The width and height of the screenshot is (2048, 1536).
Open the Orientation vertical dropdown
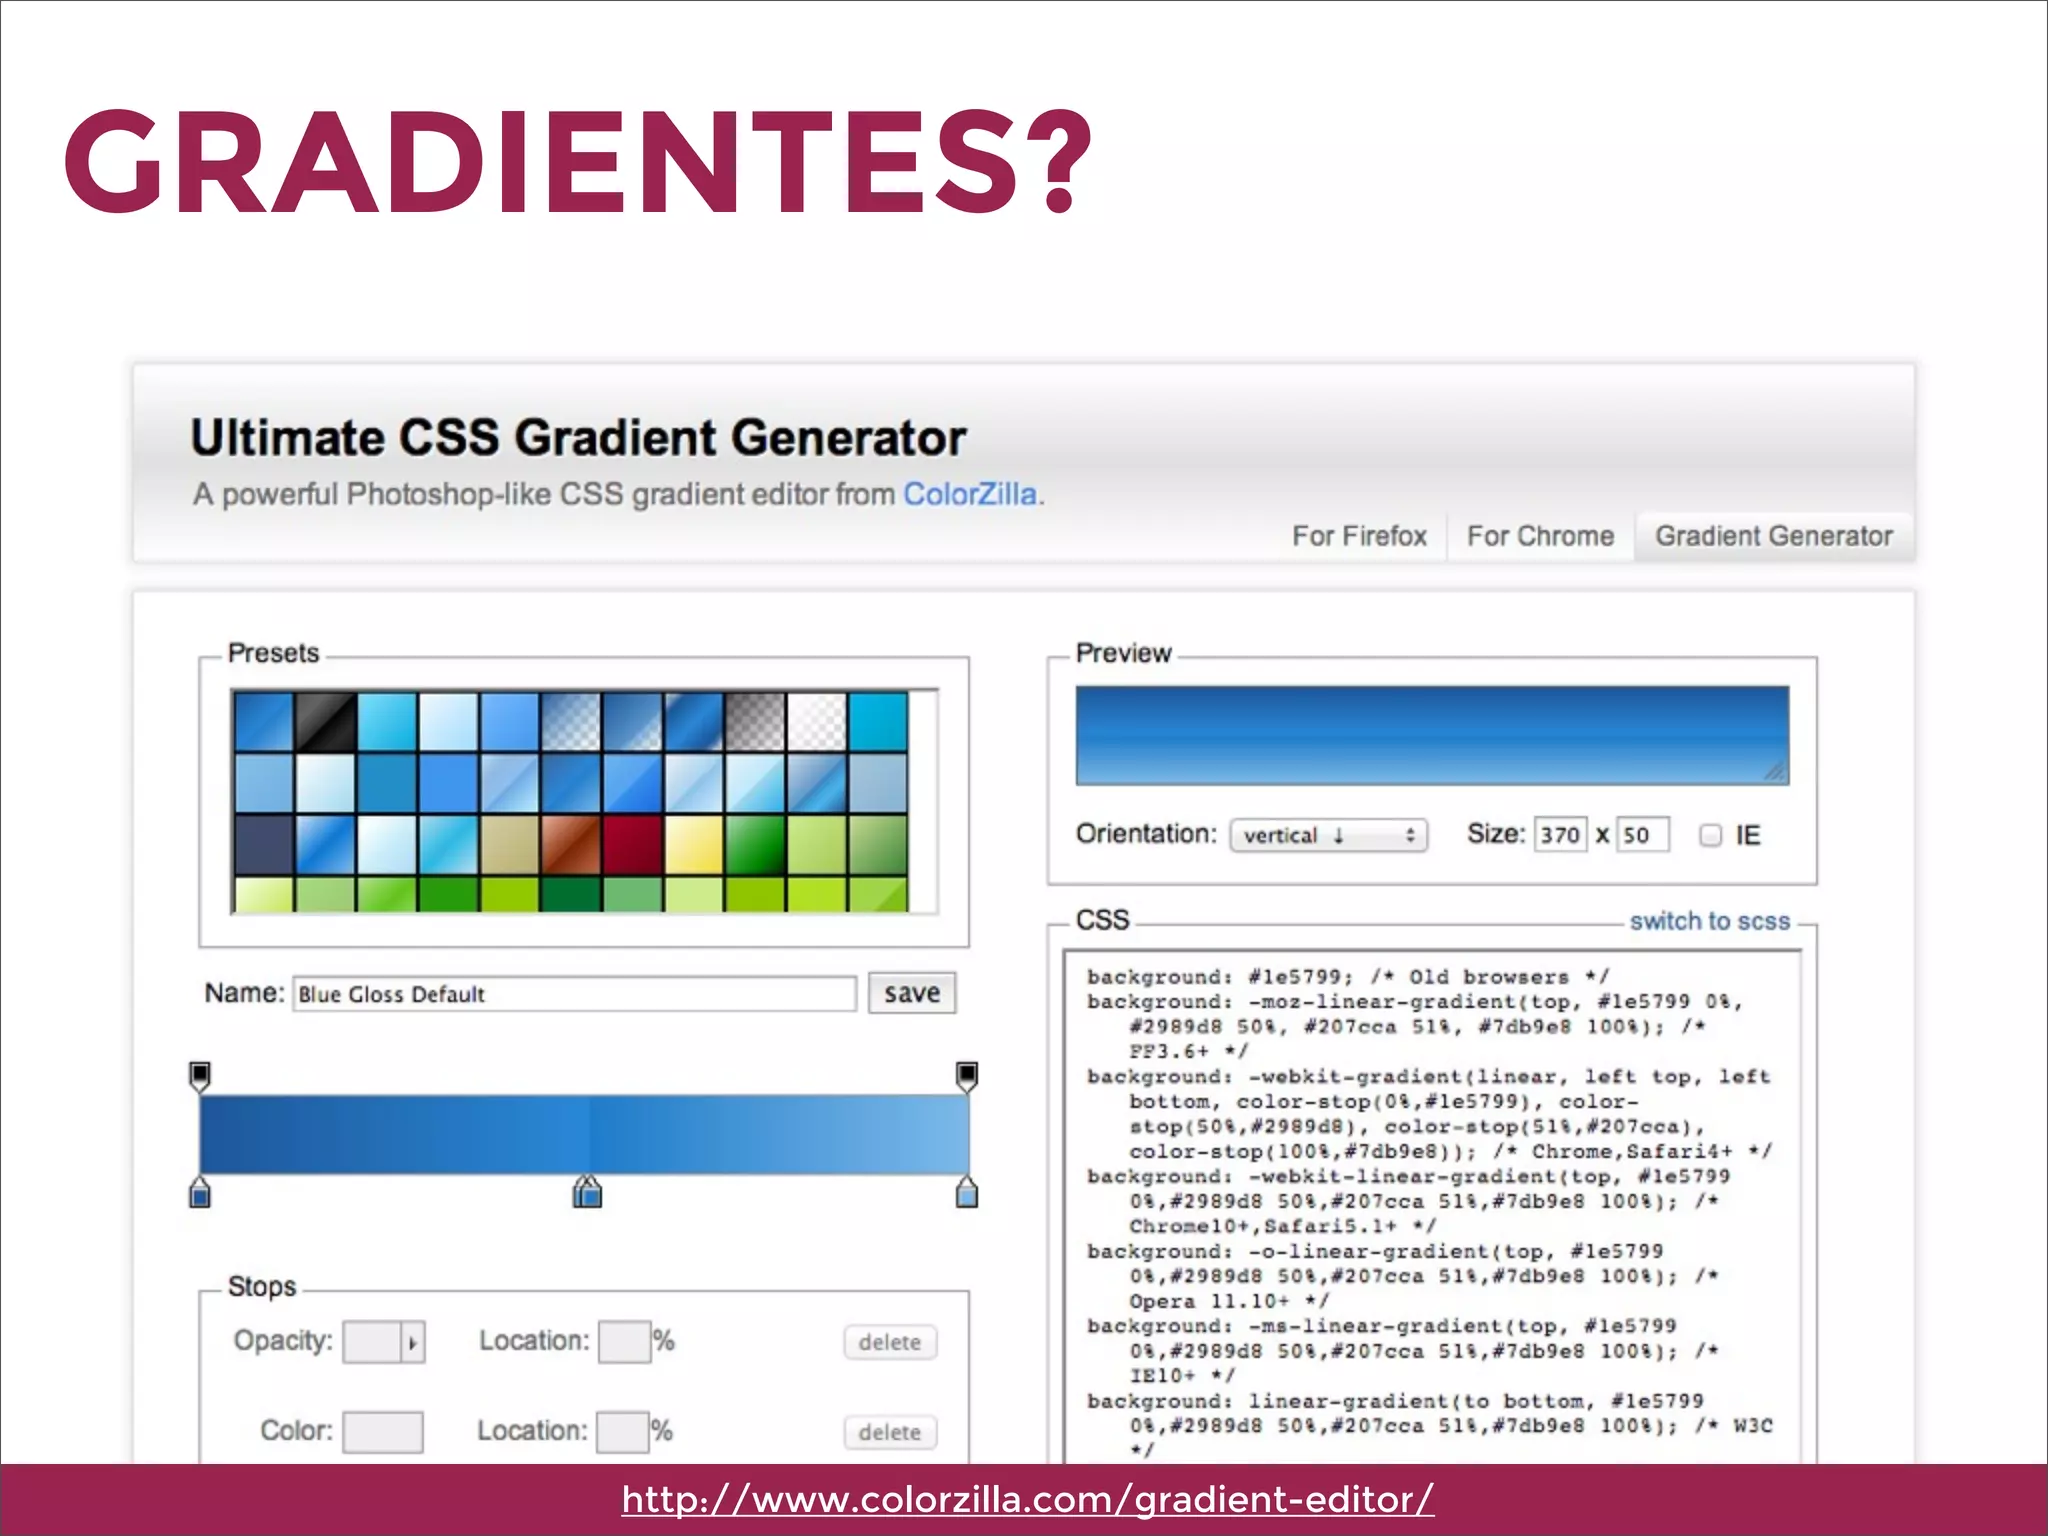[1328, 835]
